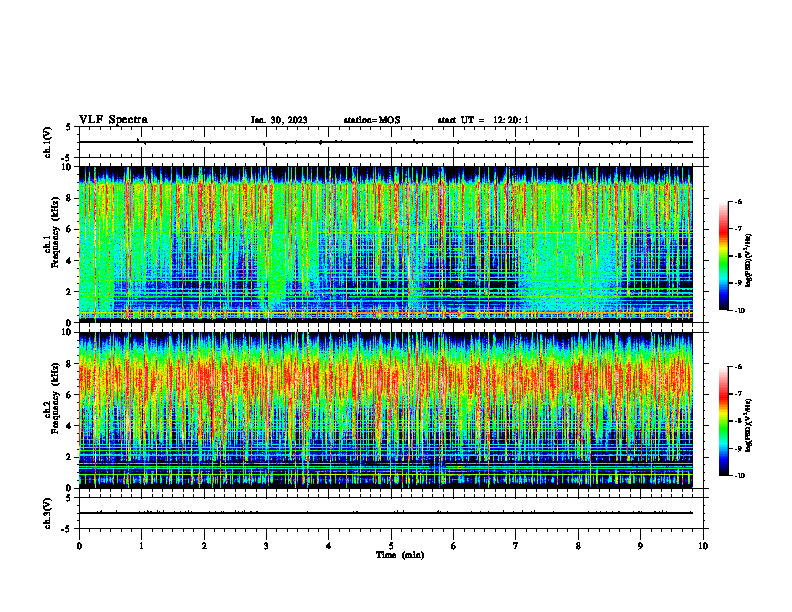Click the '-7' label on ch.2 colorbar
The height and width of the screenshot is (612, 792).
(738, 393)
